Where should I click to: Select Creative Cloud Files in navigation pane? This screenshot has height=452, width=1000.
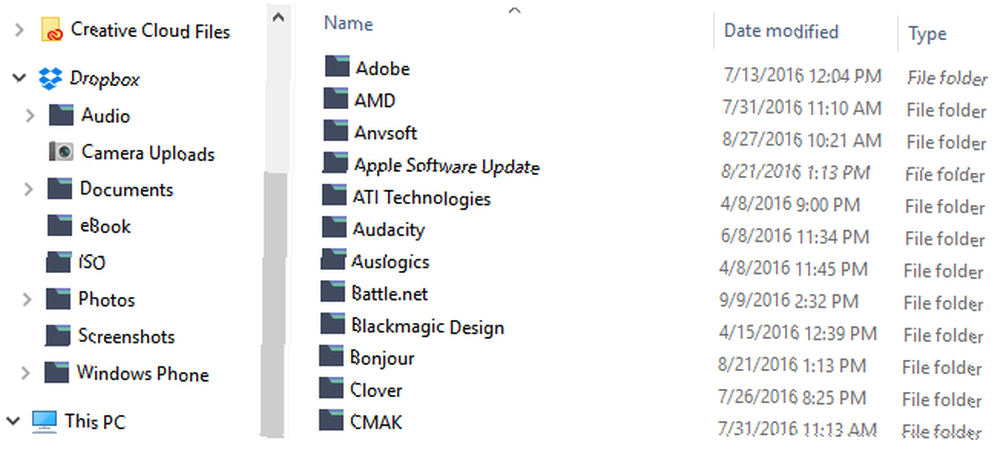click(x=151, y=31)
